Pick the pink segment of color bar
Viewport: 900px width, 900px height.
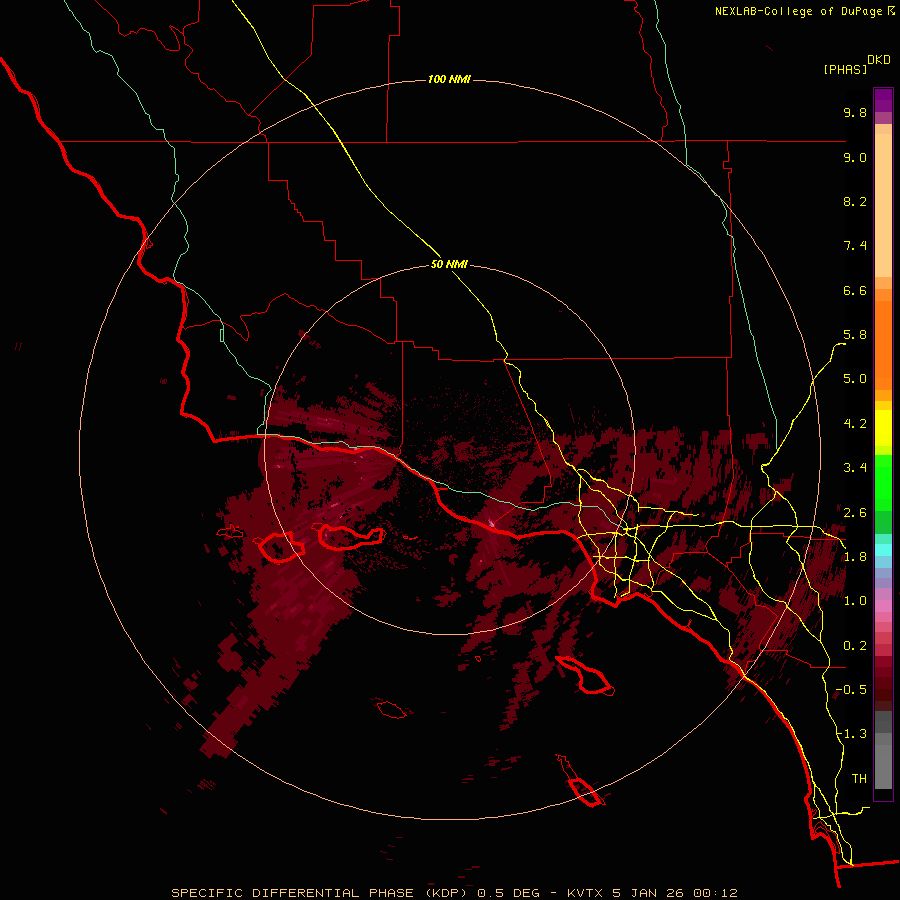(x=883, y=606)
